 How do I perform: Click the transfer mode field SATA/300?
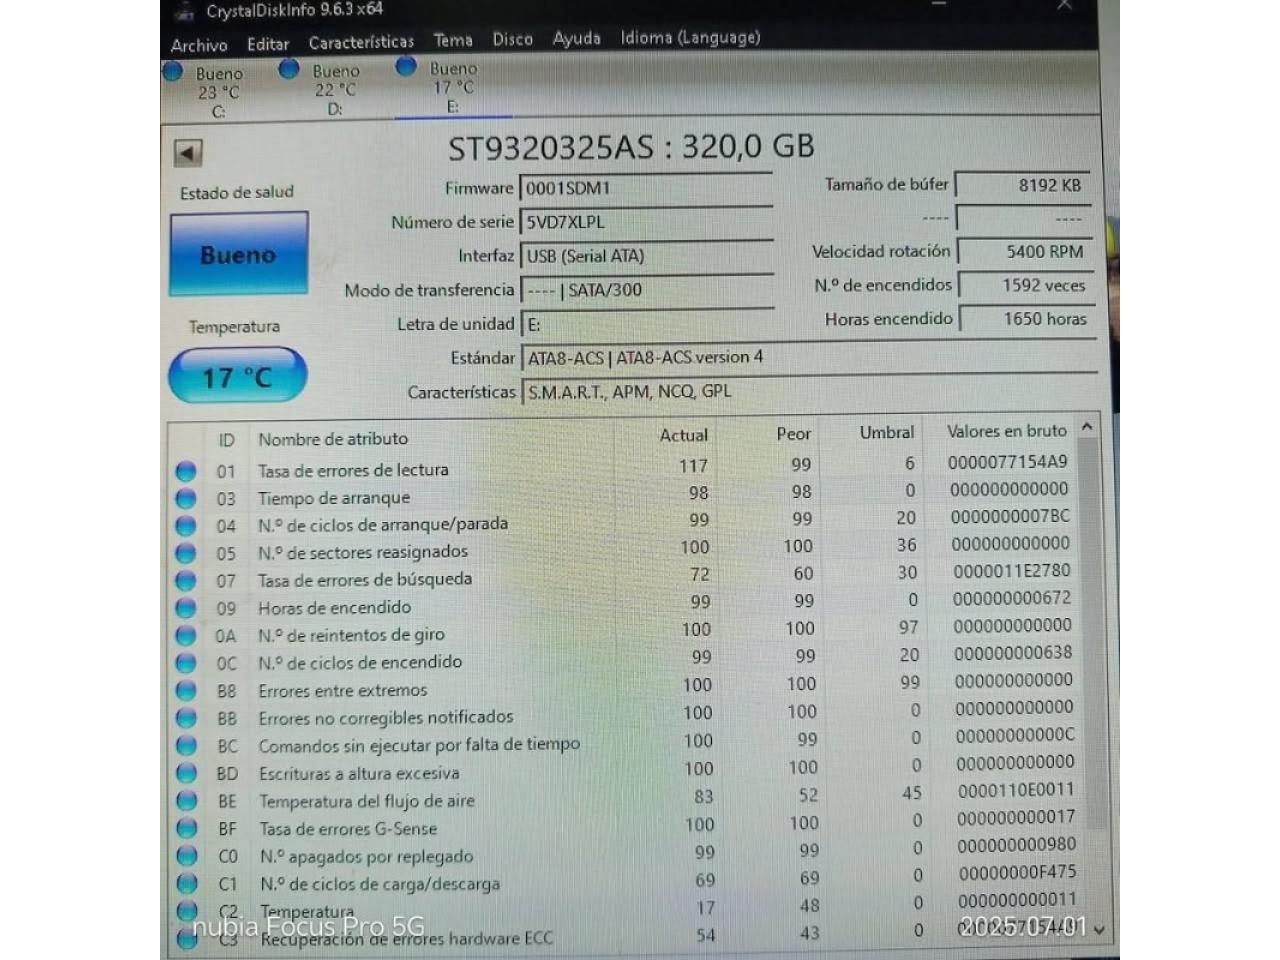point(647,290)
